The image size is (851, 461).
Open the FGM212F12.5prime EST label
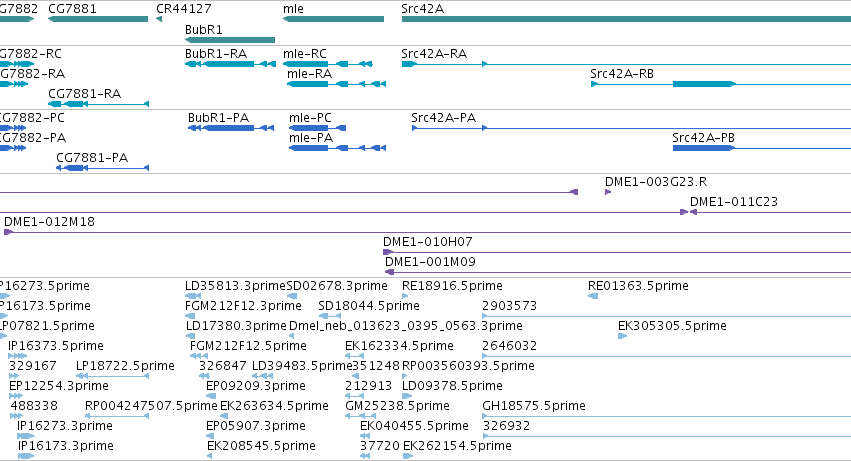[x=248, y=346]
